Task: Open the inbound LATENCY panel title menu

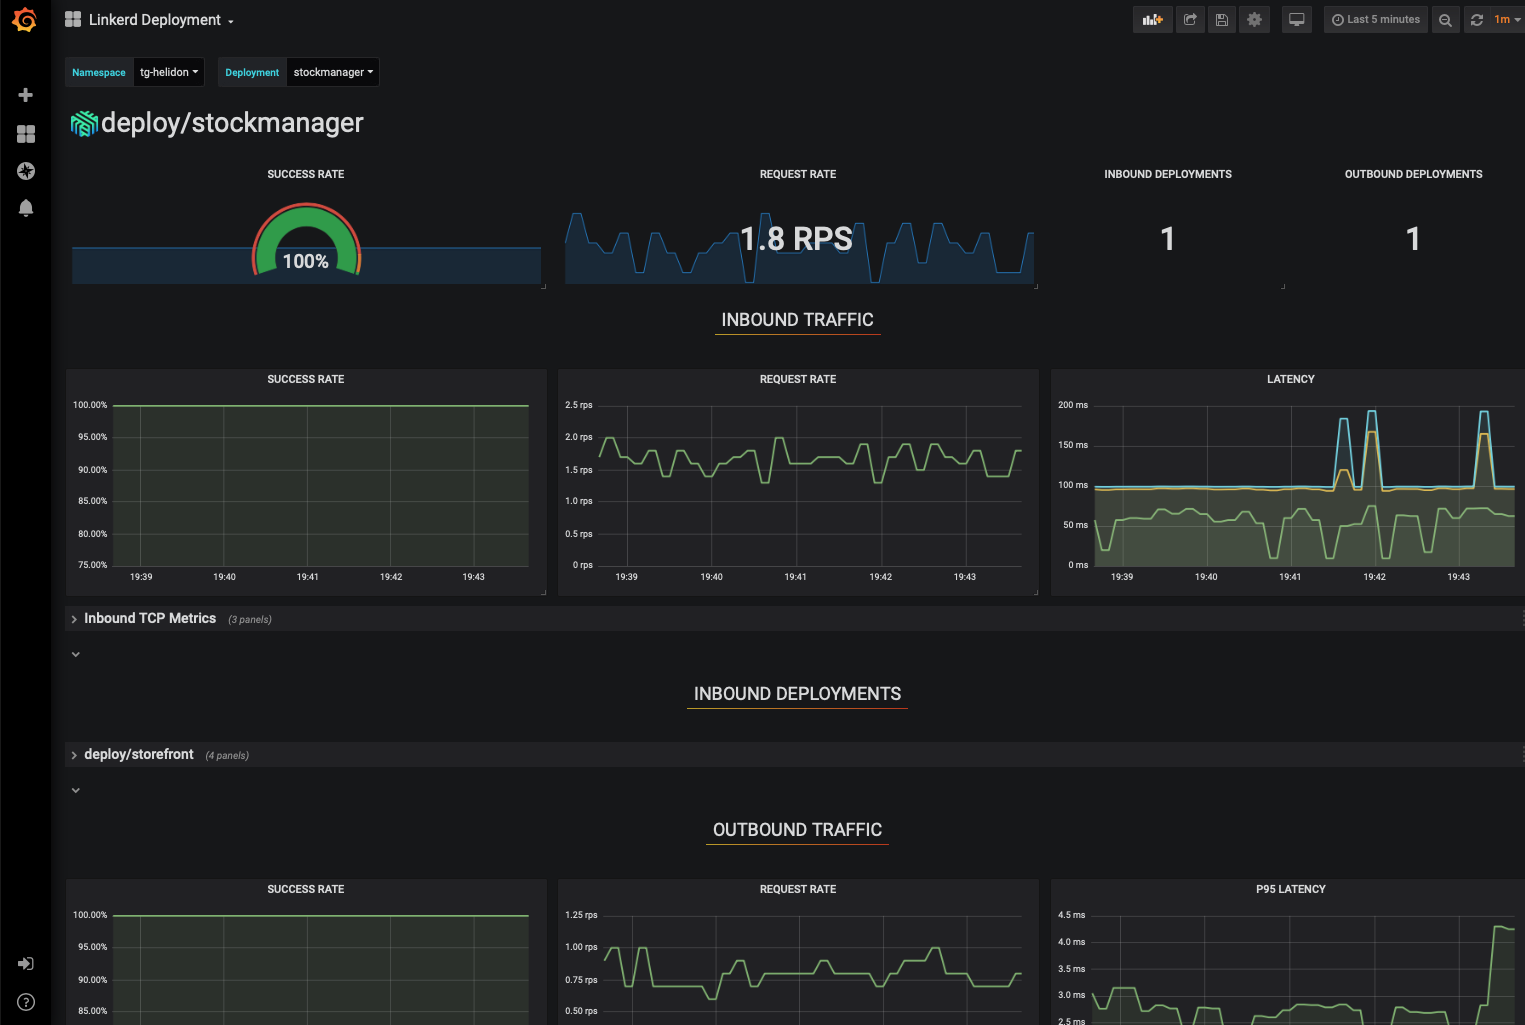Action: 1291,379
